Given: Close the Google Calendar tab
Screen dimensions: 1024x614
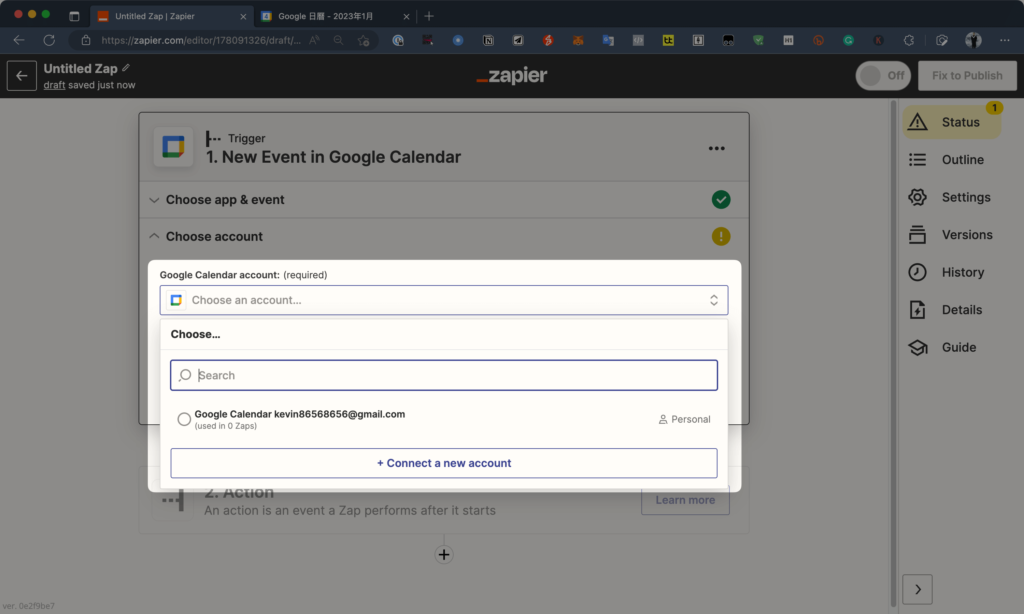Looking at the screenshot, I should pos(406,16).
